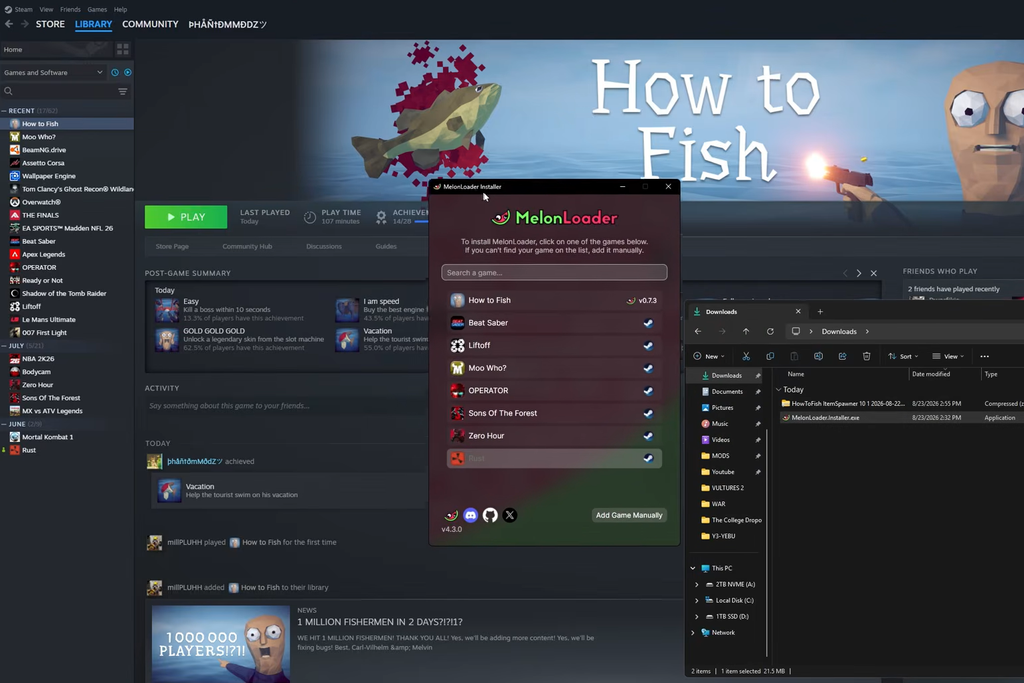Click the Beat Saber row checkmark
The image size is (1024, 683).
point(648,323)
